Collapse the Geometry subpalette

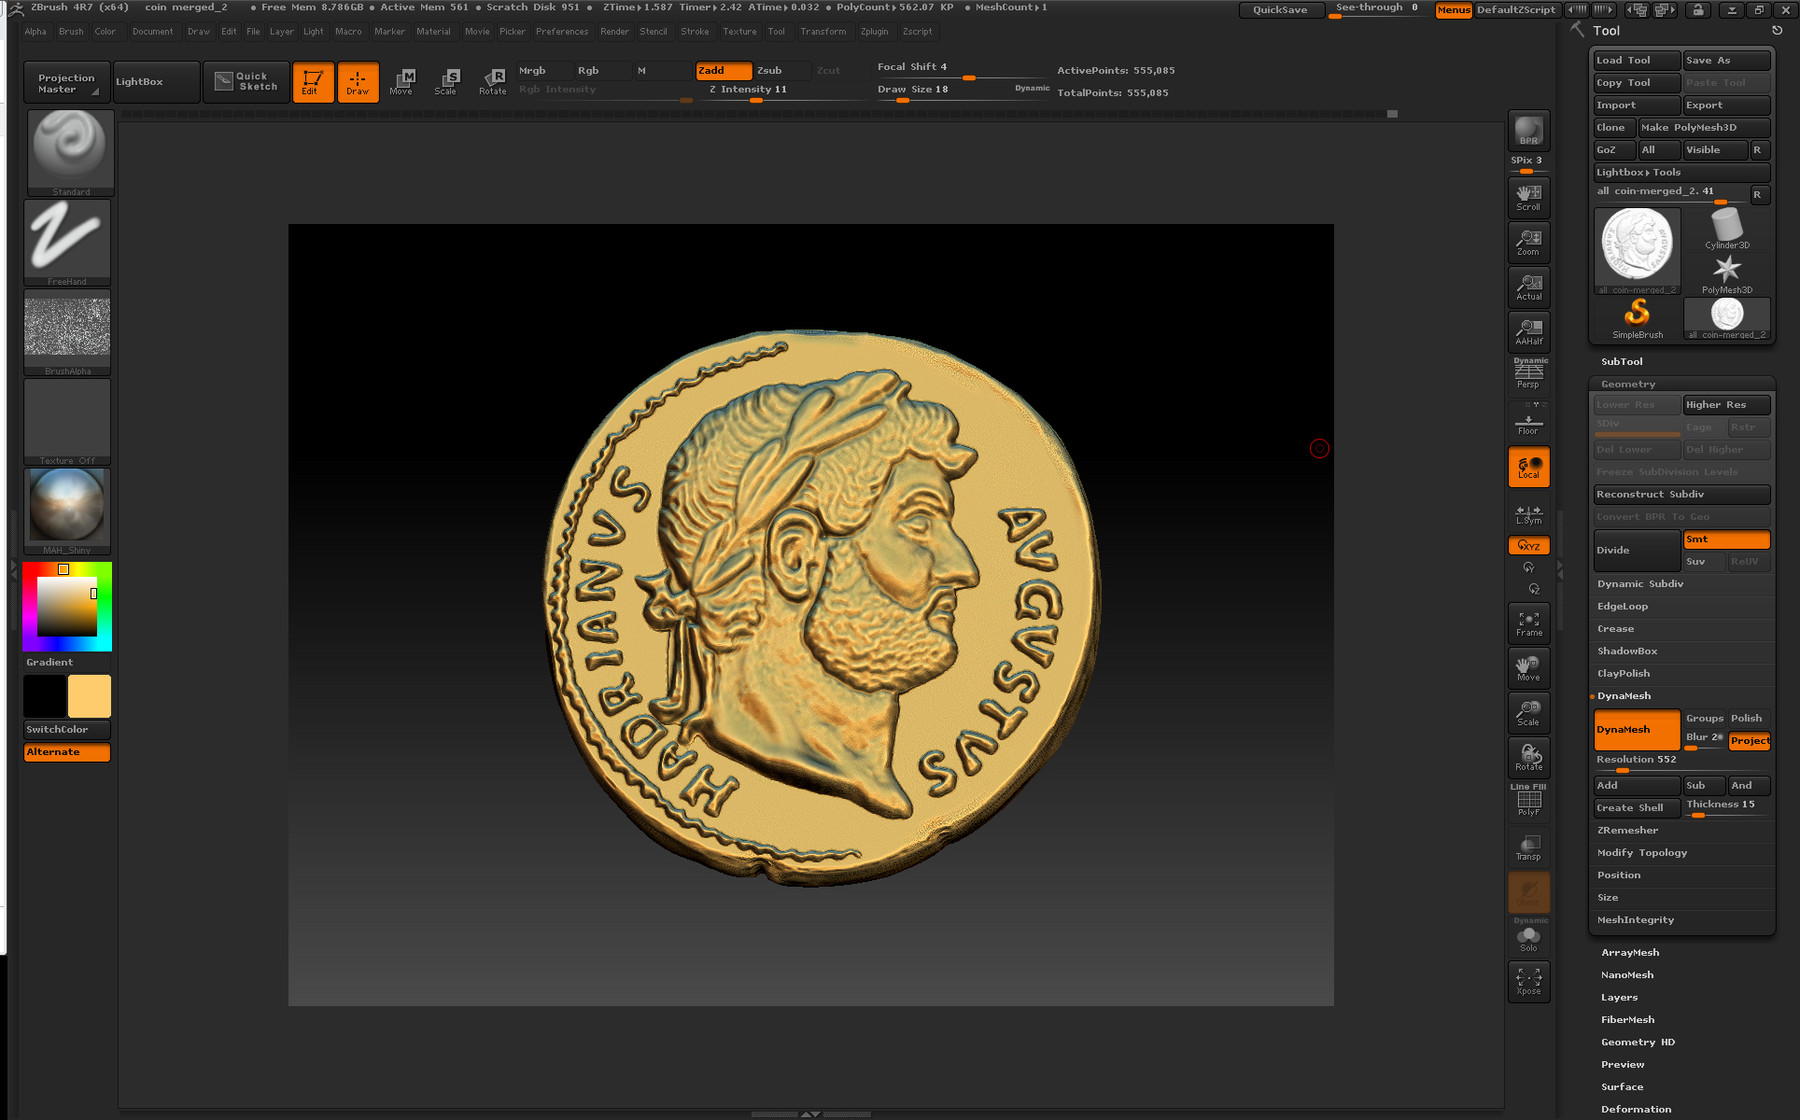pyautogui.click(x=1627, y=383)
